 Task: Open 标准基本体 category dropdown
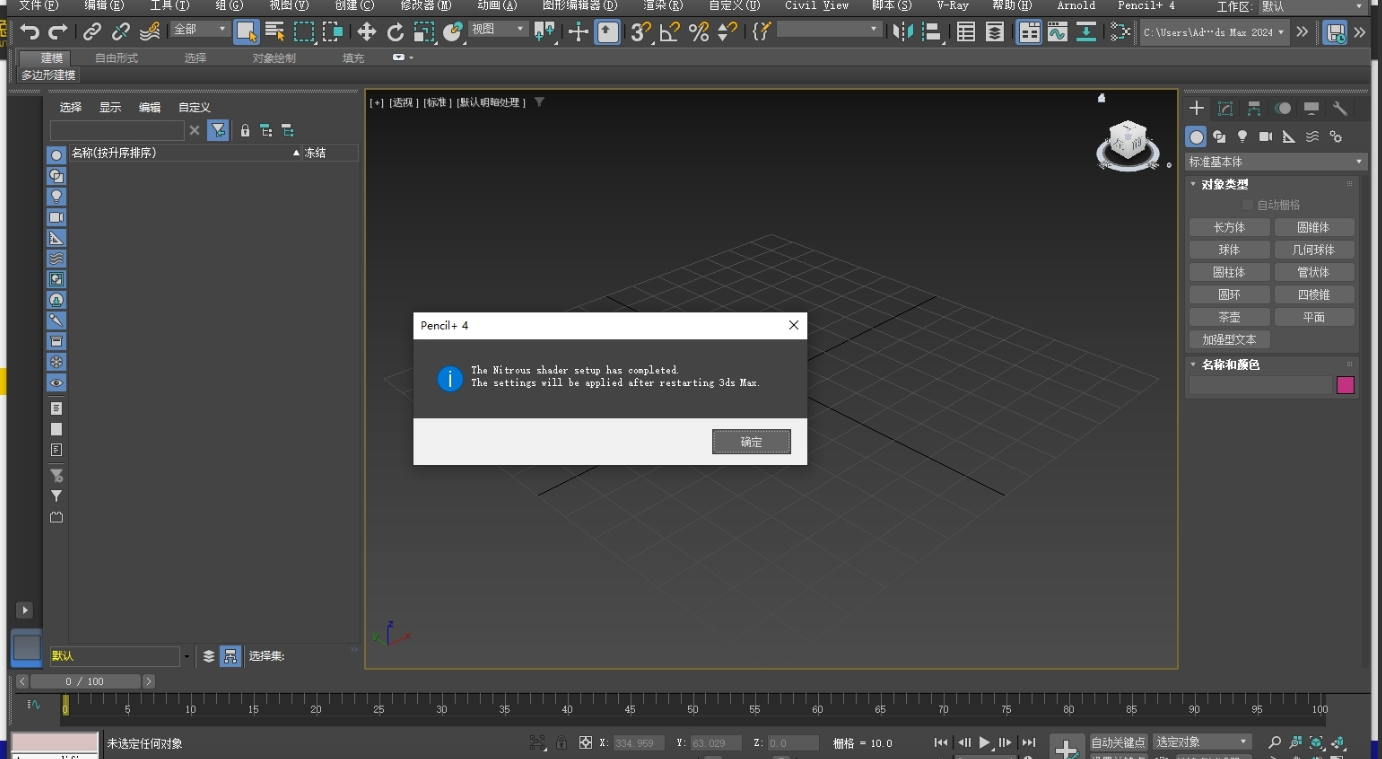pyautogui.click(x=1276, y=162)
